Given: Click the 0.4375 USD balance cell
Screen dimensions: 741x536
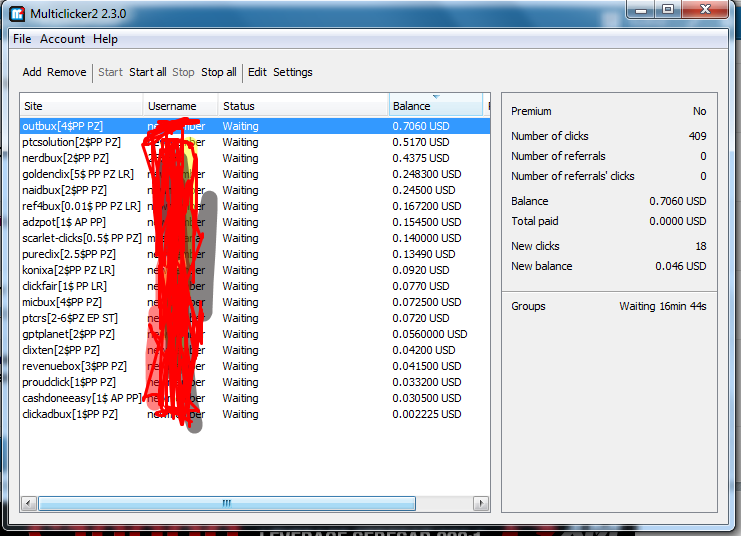Looking at the screenshot, I should [x=421, y=158].
